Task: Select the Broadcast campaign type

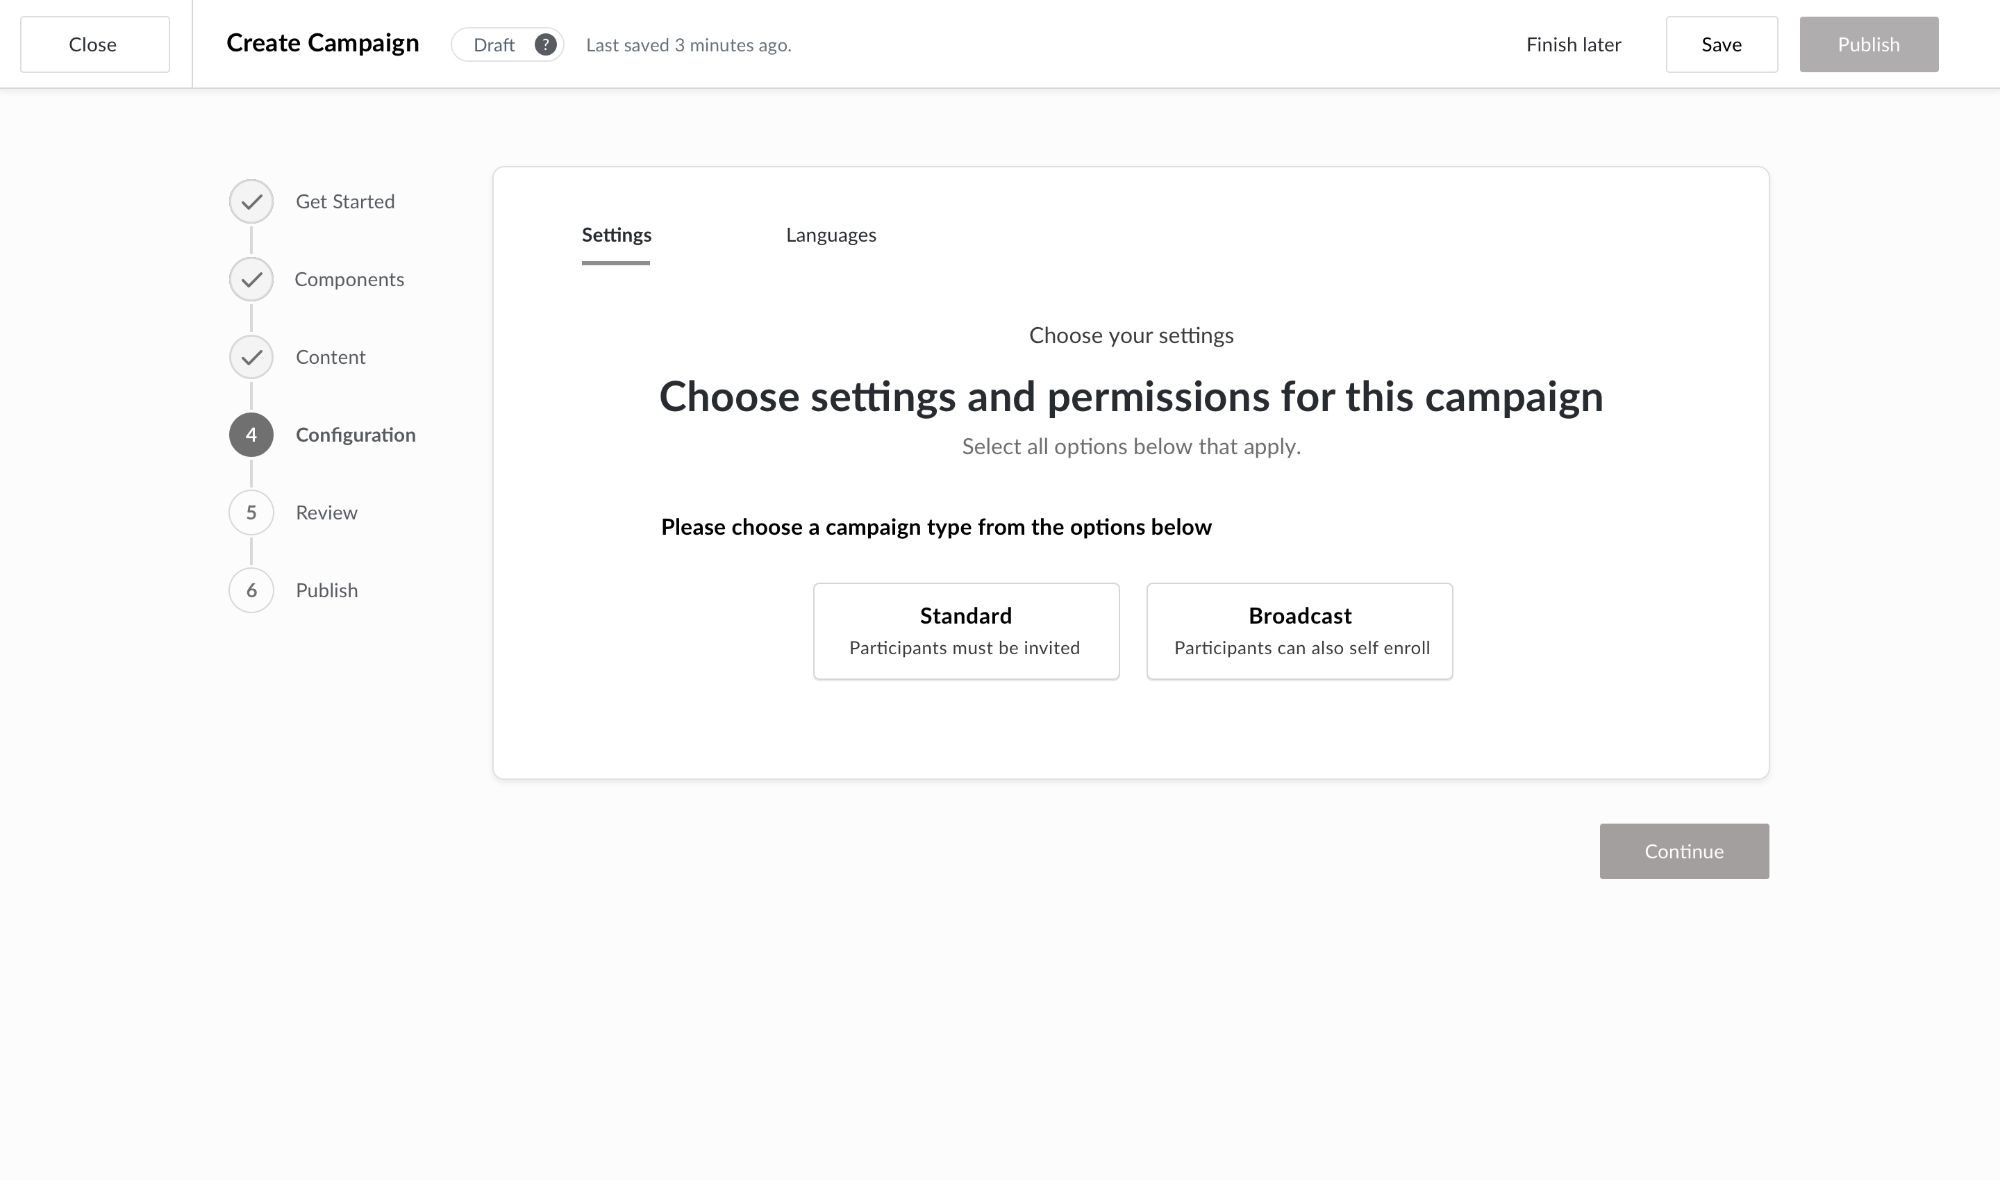Action: coord(1299,631)
